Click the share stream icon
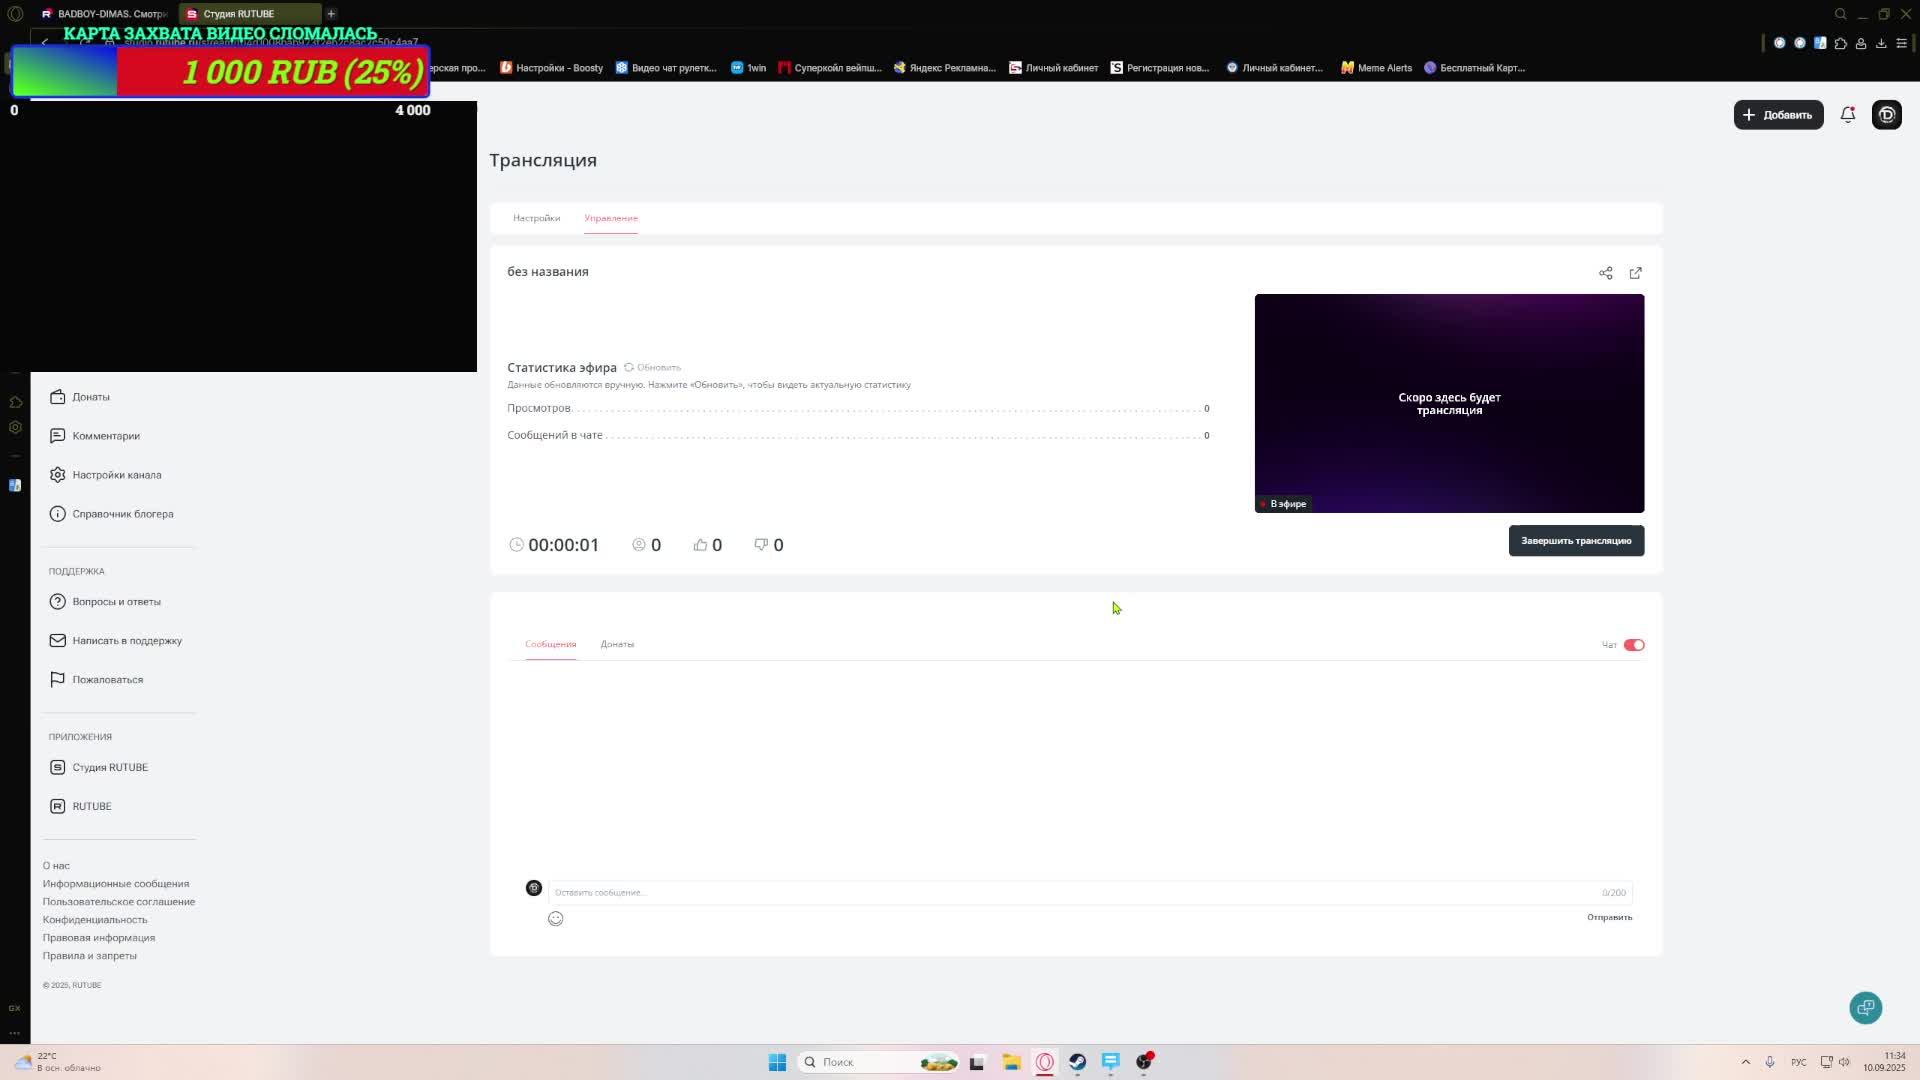The image size is (1920, 1080). coord(1605,273)
